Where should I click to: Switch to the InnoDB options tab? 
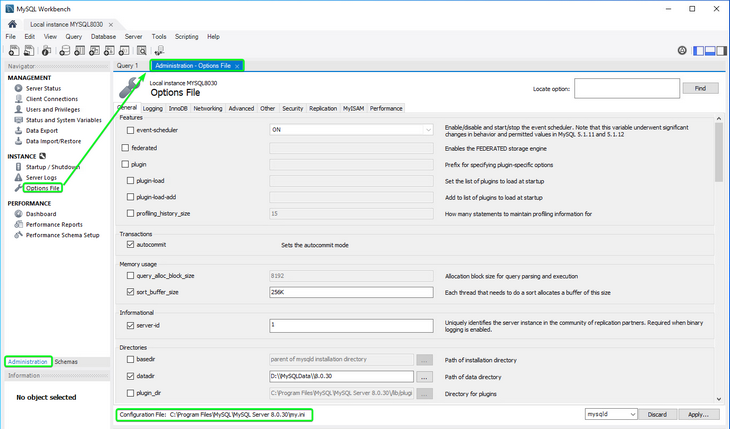pyautogui.click(x=178, y=109)
